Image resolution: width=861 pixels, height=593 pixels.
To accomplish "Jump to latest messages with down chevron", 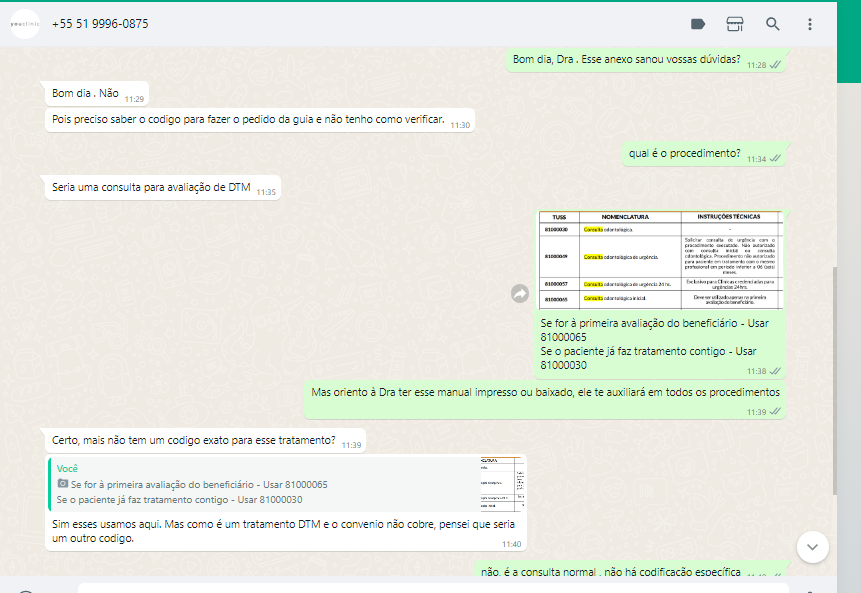I will 813,547.
